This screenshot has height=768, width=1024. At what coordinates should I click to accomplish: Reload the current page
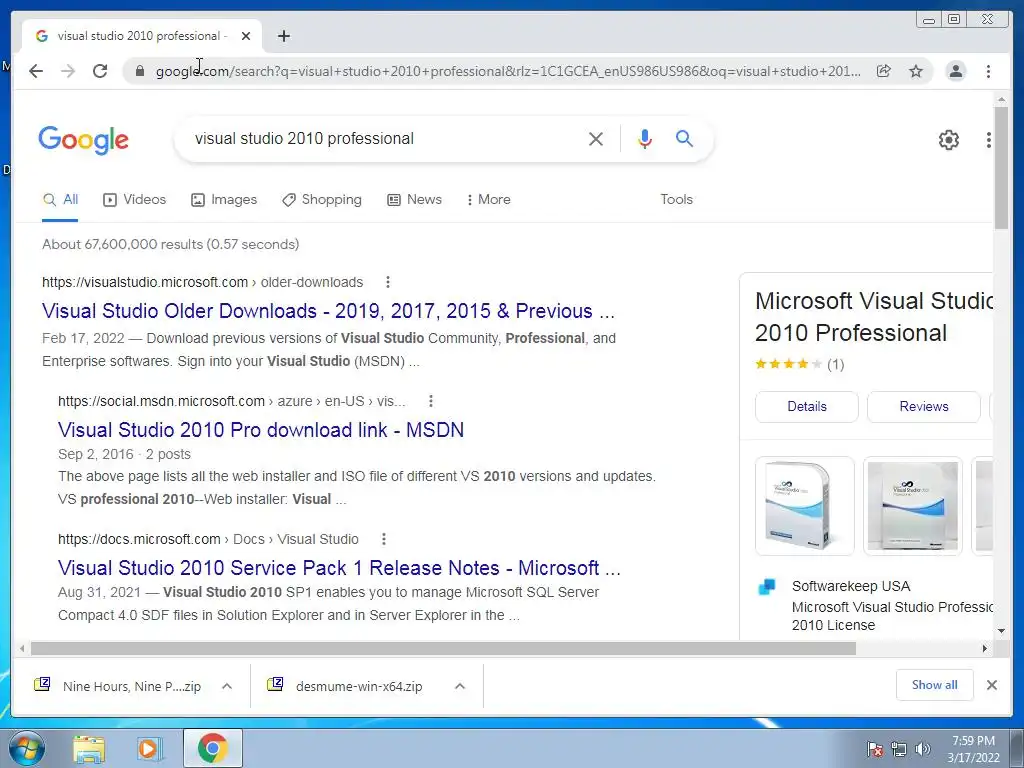100,71
